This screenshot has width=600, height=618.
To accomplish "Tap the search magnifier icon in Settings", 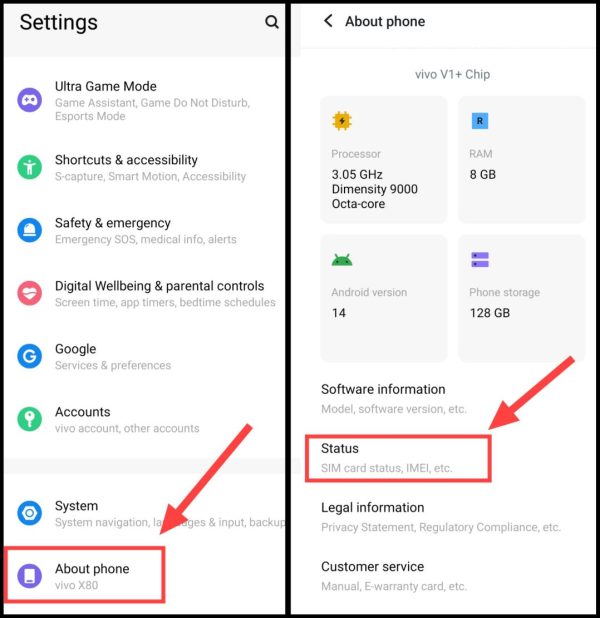I will pyautogui.click(x=272, y=22).
